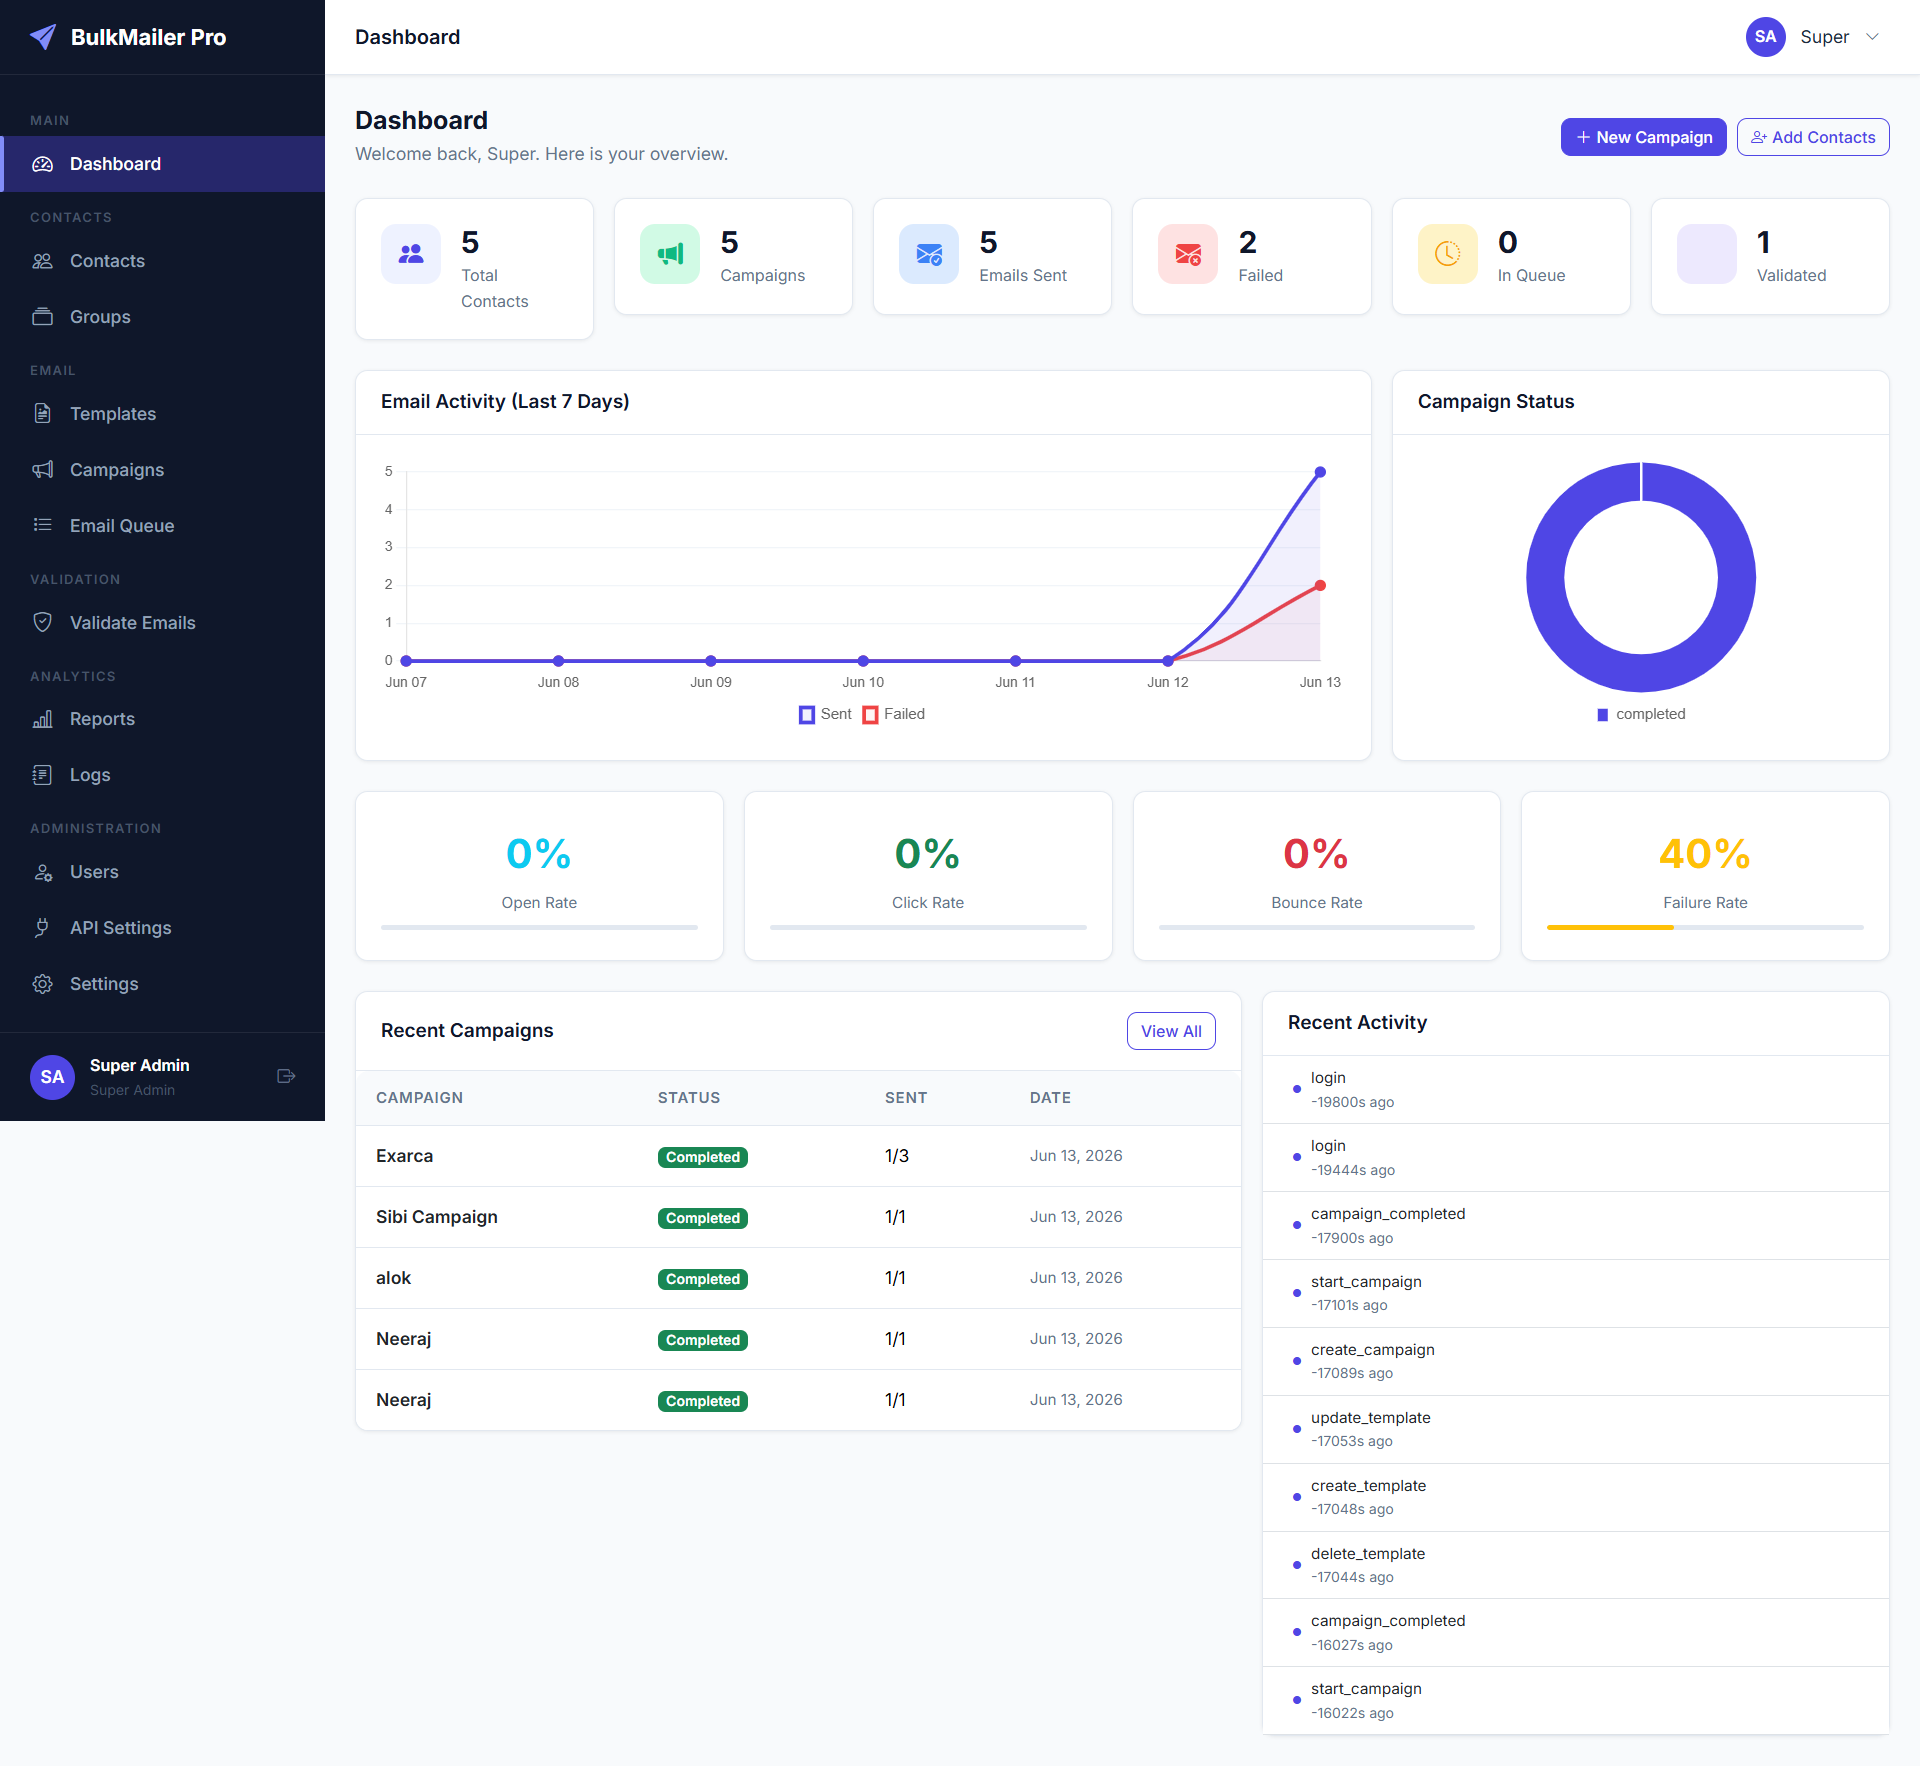
Task: Open the SA avatar account menu
Action: pos(1765,37)
